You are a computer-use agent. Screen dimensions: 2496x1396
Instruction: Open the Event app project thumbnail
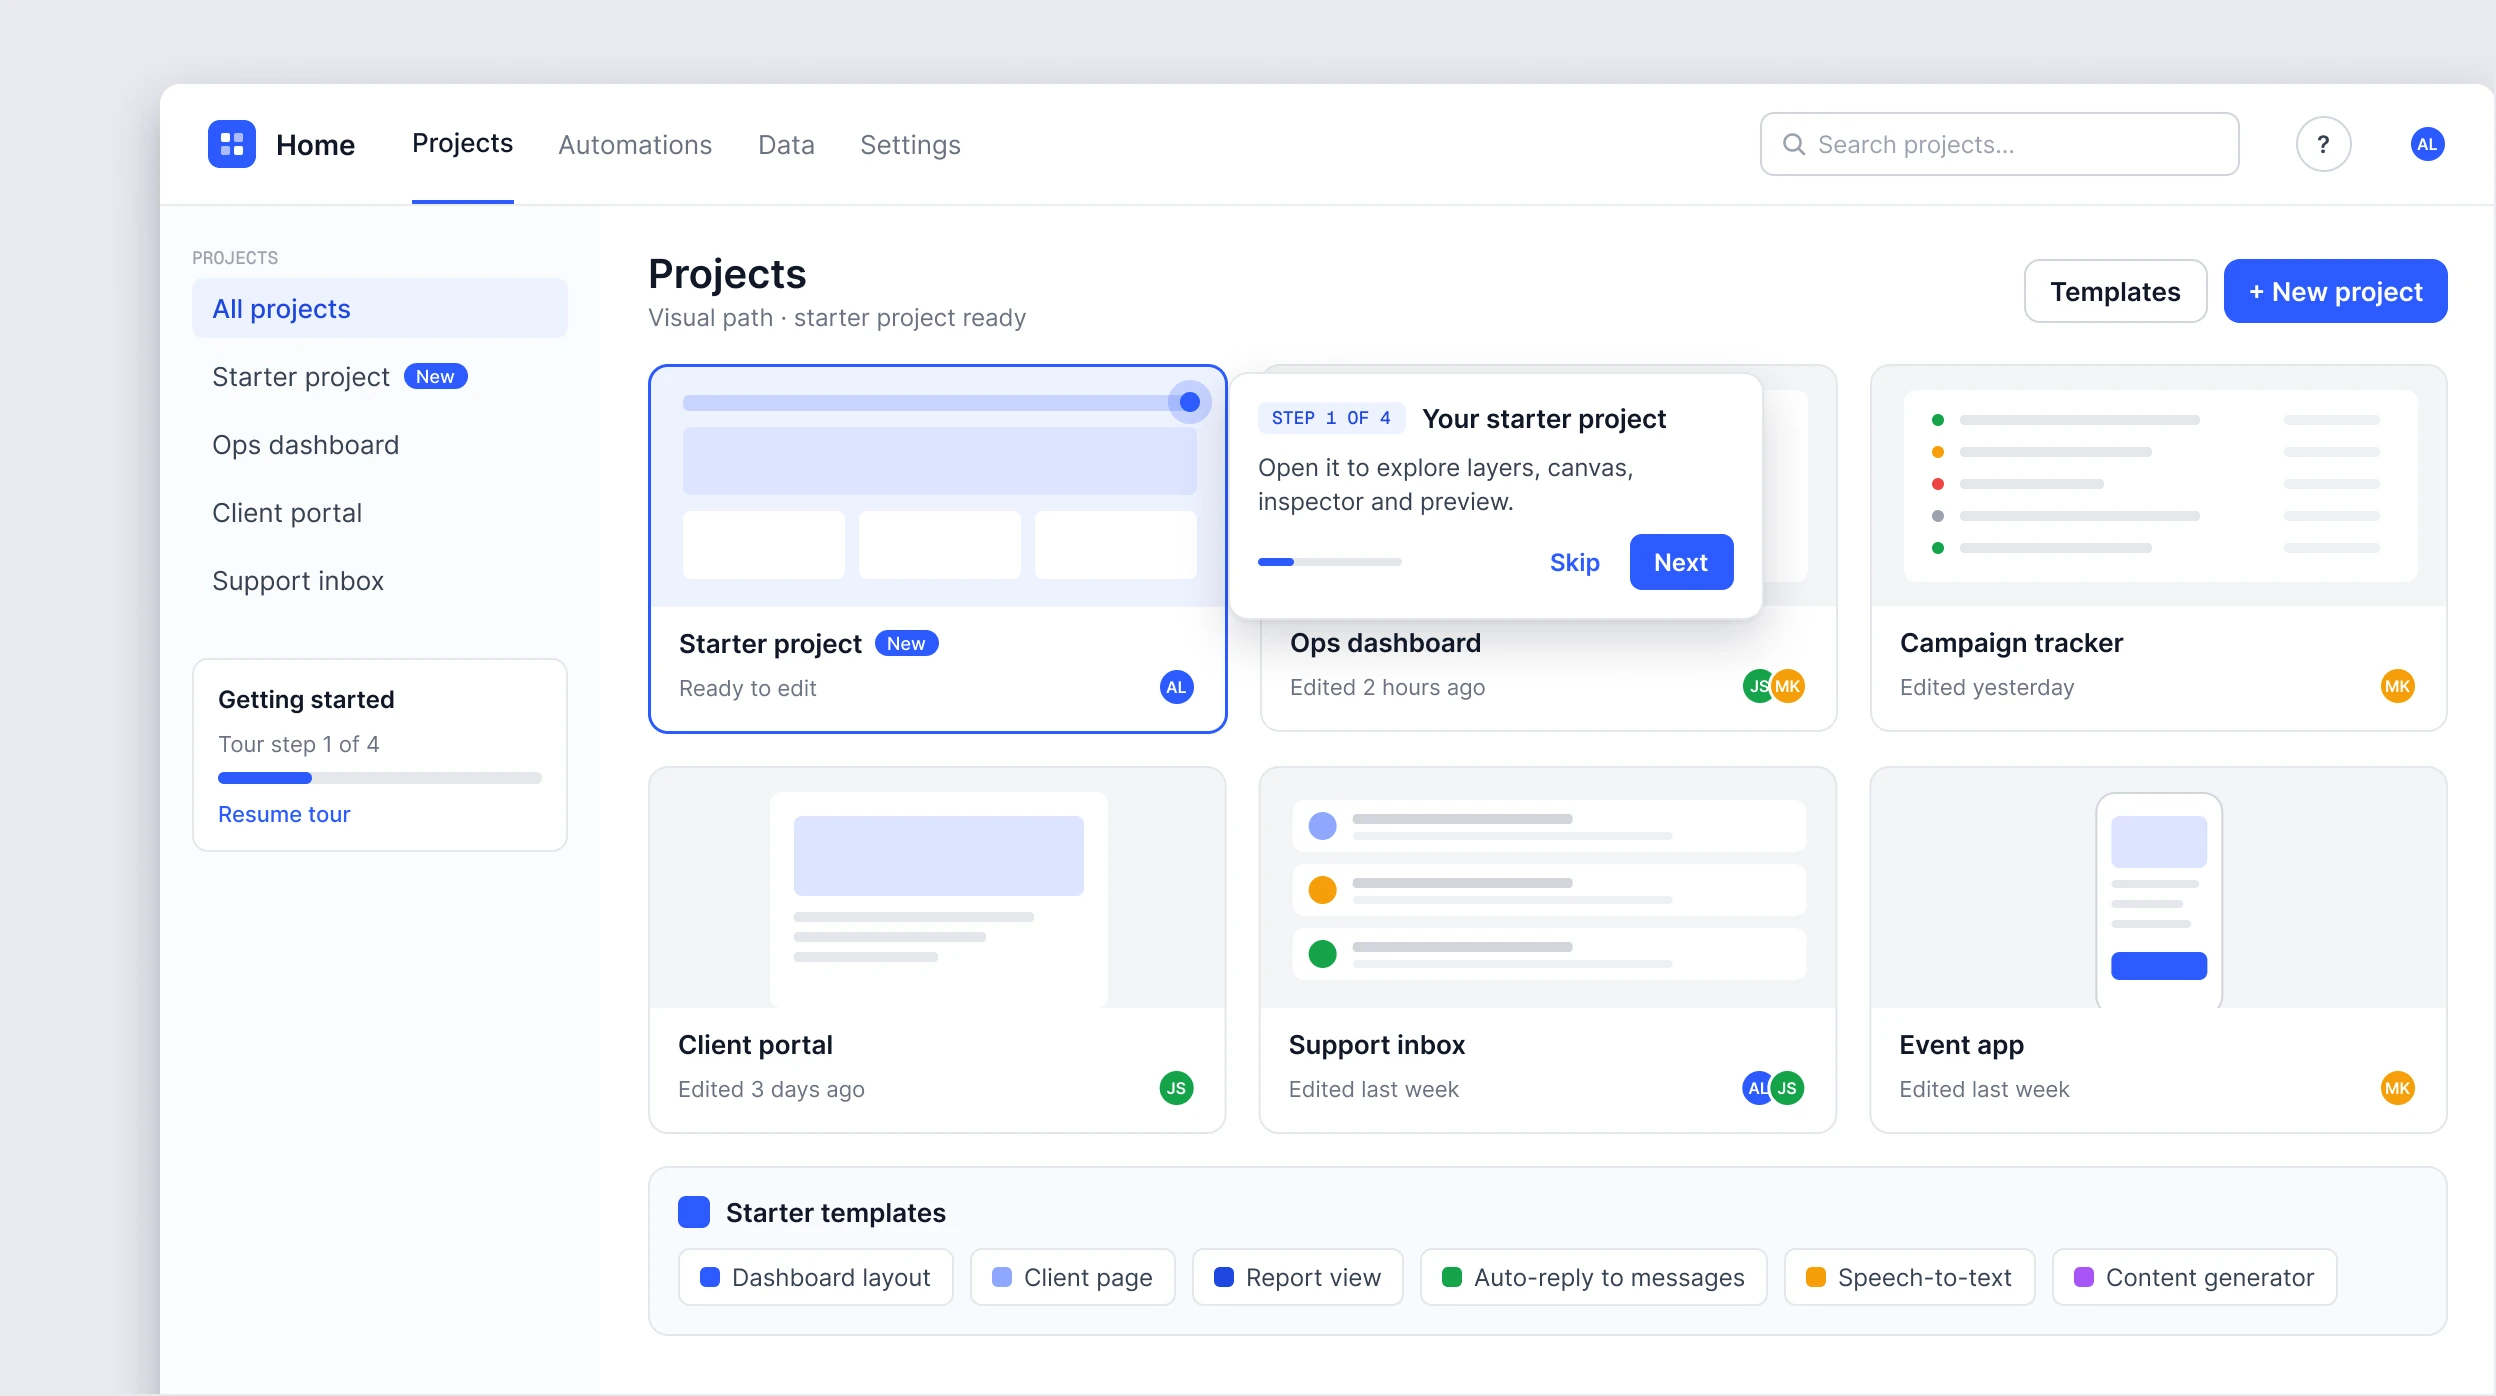pyautogui.click(x=2158, y=888)
